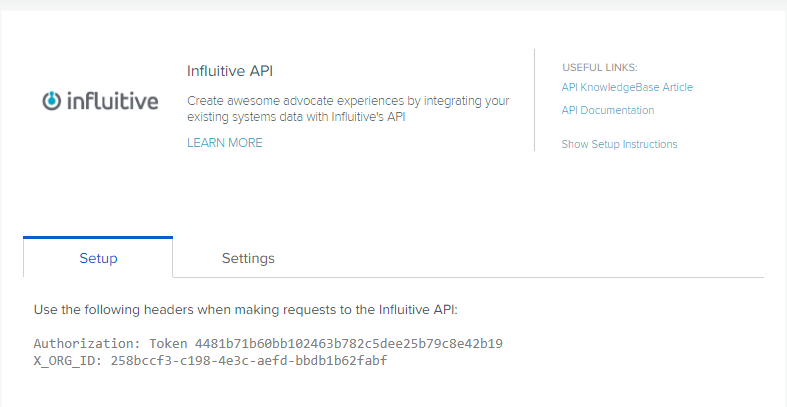Click the 'X_ORG_ID:' header label
The image size is (787, 407).
pyautogui.click(x=68, y=361)
